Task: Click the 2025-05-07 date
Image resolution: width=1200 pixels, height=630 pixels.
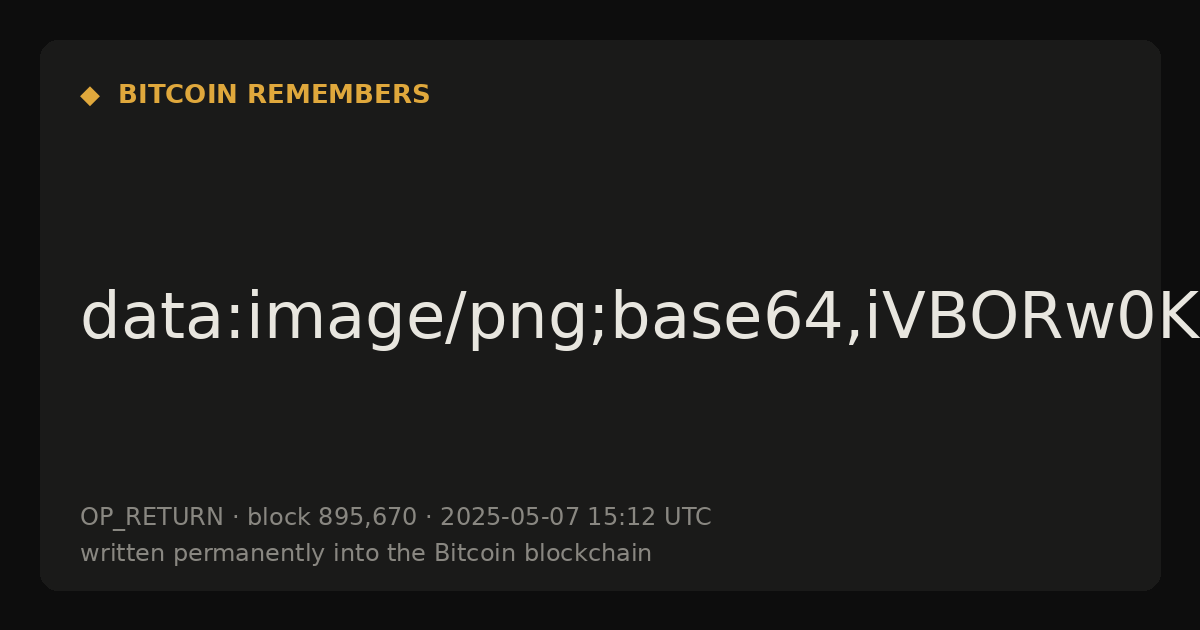Action: click(x=509, y=517)
